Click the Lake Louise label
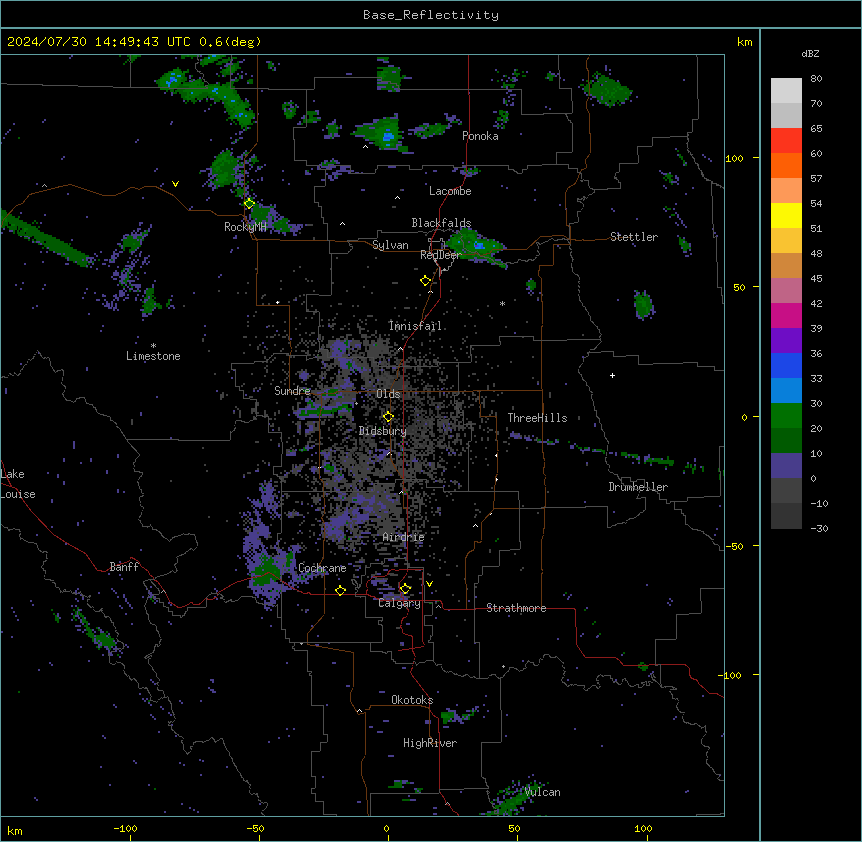Screen dimensions: 862x842 pyautogui.click(x=18, y=484)
